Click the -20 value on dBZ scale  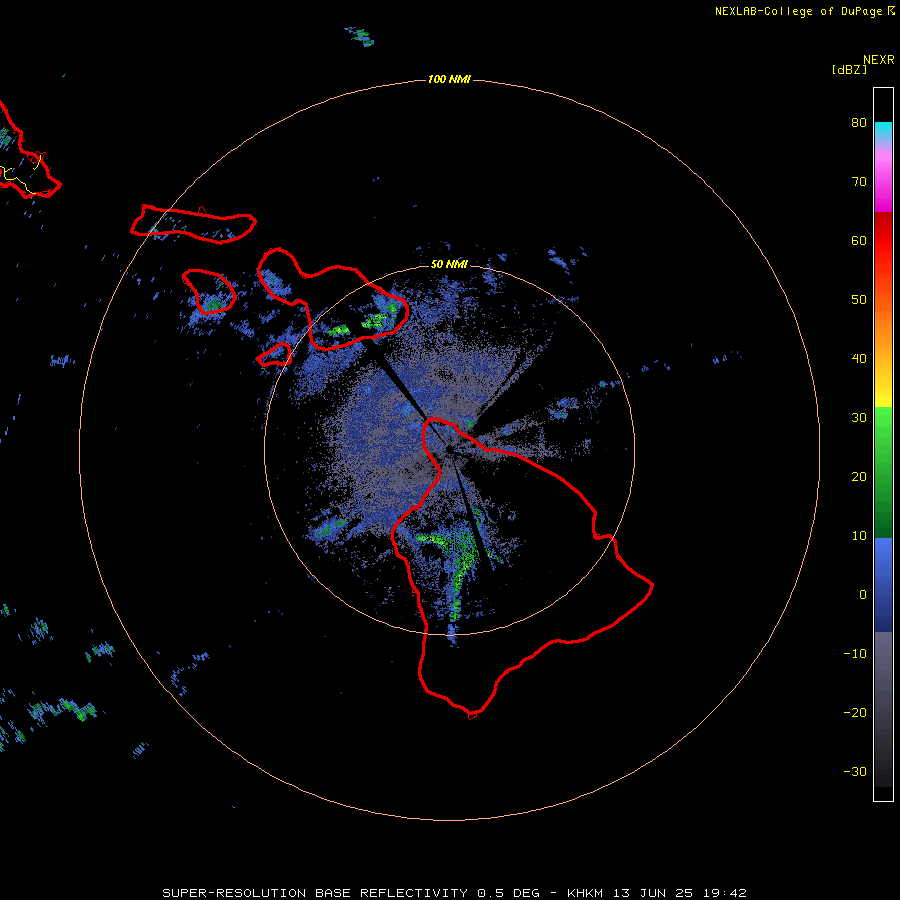click(855, 713)
